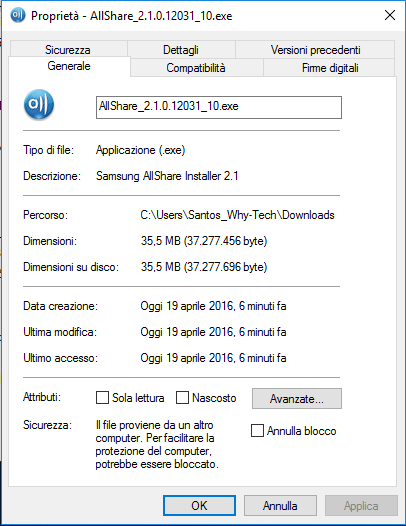406x526 pixels.
Task: Click the Applica button
Action: point(361,506)
